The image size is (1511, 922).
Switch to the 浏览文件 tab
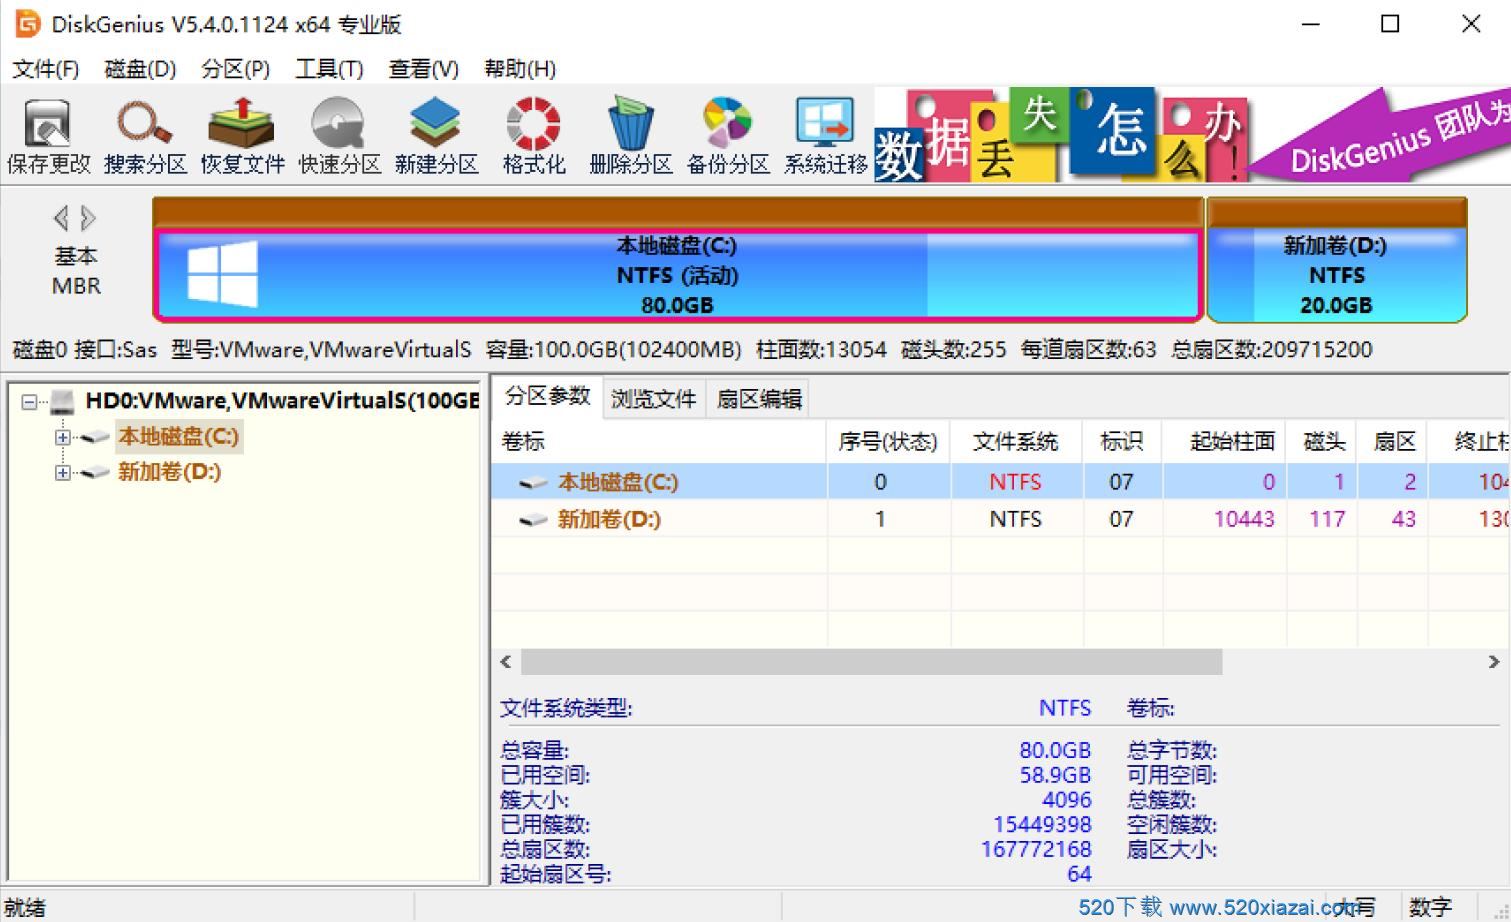(x=653, y=399)
